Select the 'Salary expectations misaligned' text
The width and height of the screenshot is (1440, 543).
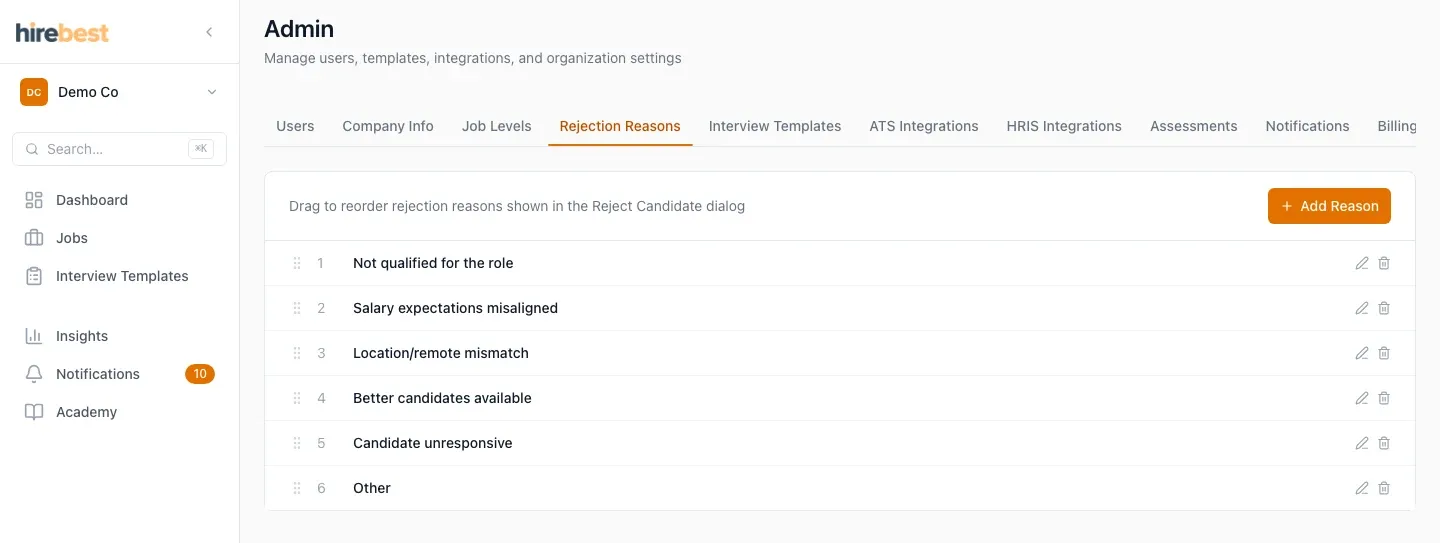455,308
